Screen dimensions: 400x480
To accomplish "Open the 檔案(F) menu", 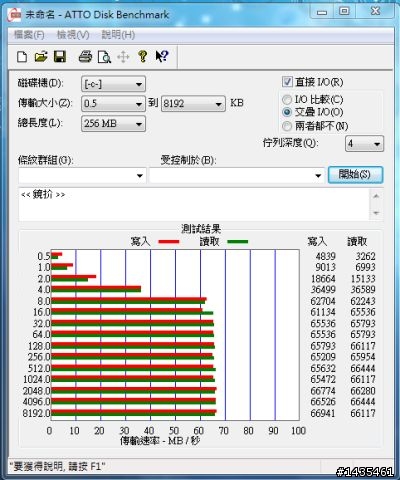I will (29, 35).
